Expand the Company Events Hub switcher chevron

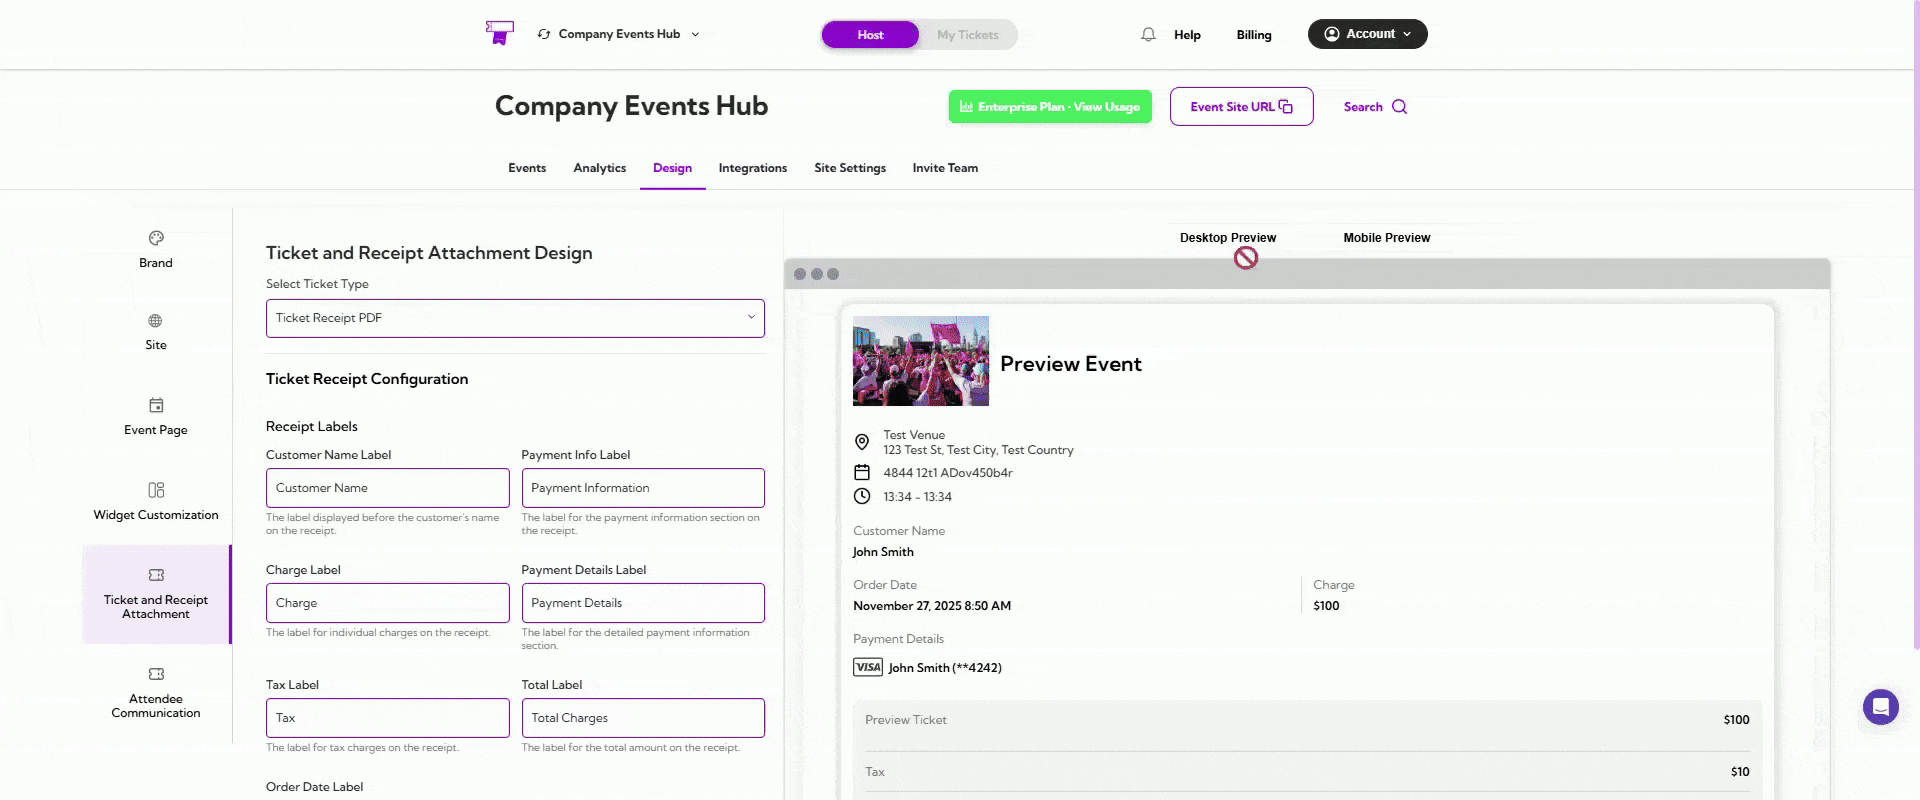point(695,34)
